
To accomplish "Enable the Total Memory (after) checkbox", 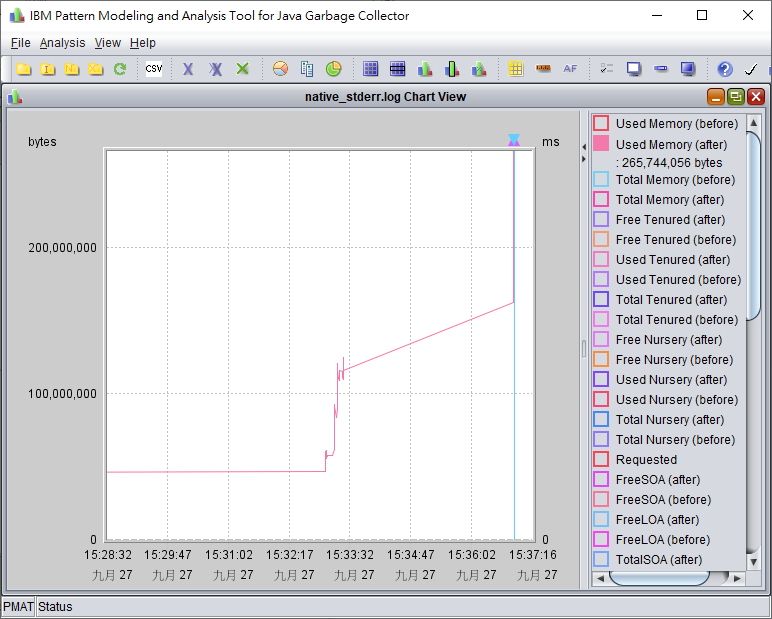I will click(x=601, y=199).
